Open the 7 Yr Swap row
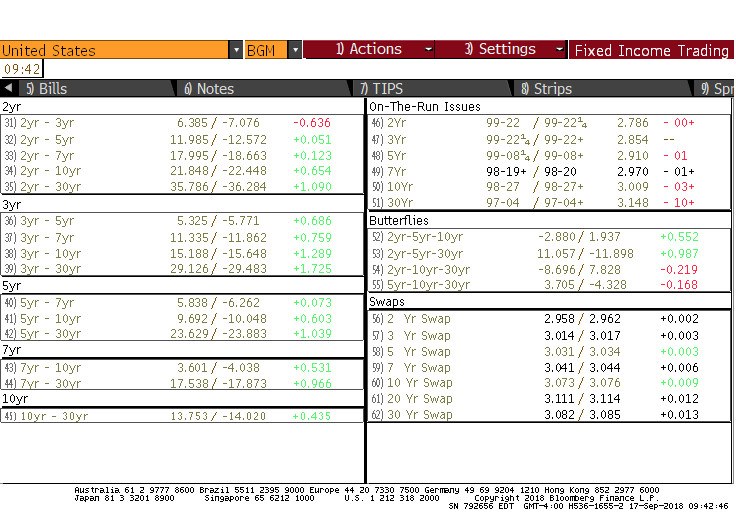736x529 pixels. [x=549, y=368]
